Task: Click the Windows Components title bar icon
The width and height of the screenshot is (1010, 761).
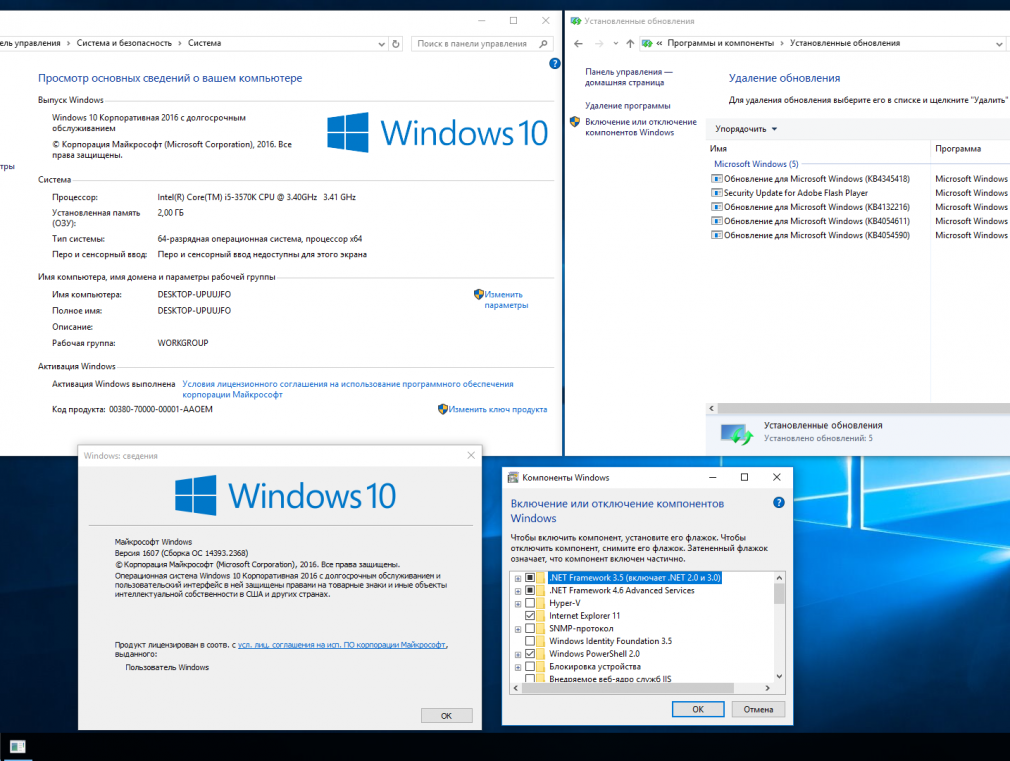Action: tap(513, 477)
